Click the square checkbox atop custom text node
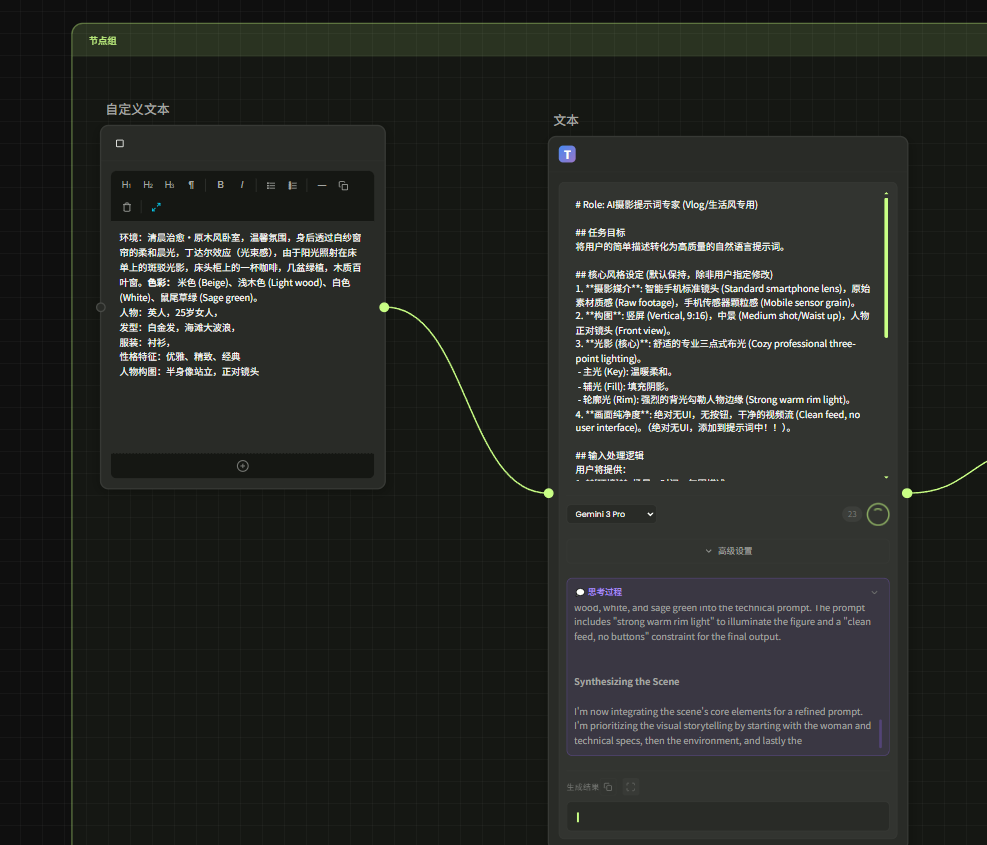The height and width of the screenshot is (845, 987). click(120, 143)
